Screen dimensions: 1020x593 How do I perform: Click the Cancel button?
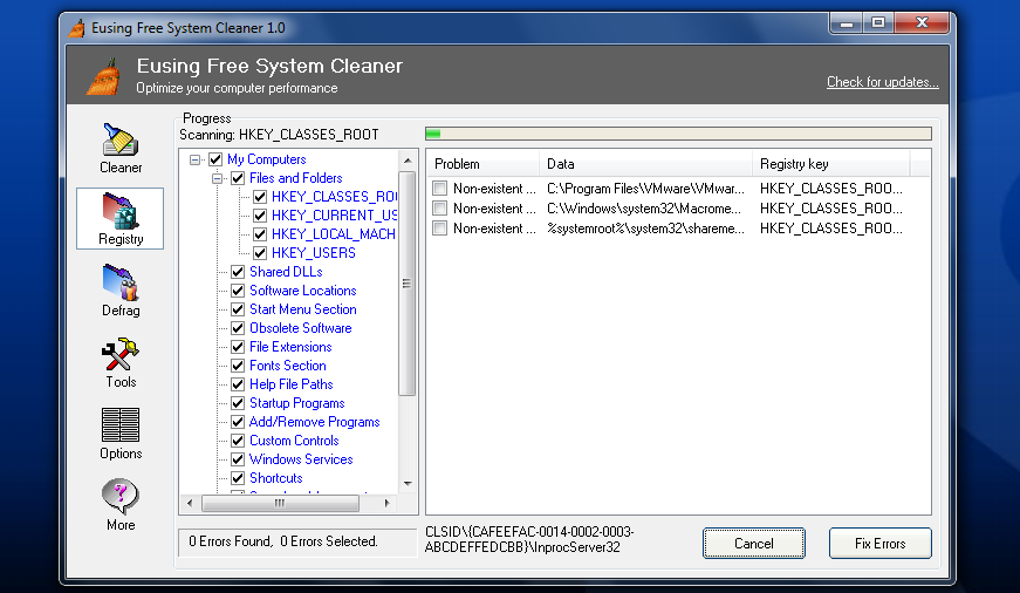tap(754, 543)
